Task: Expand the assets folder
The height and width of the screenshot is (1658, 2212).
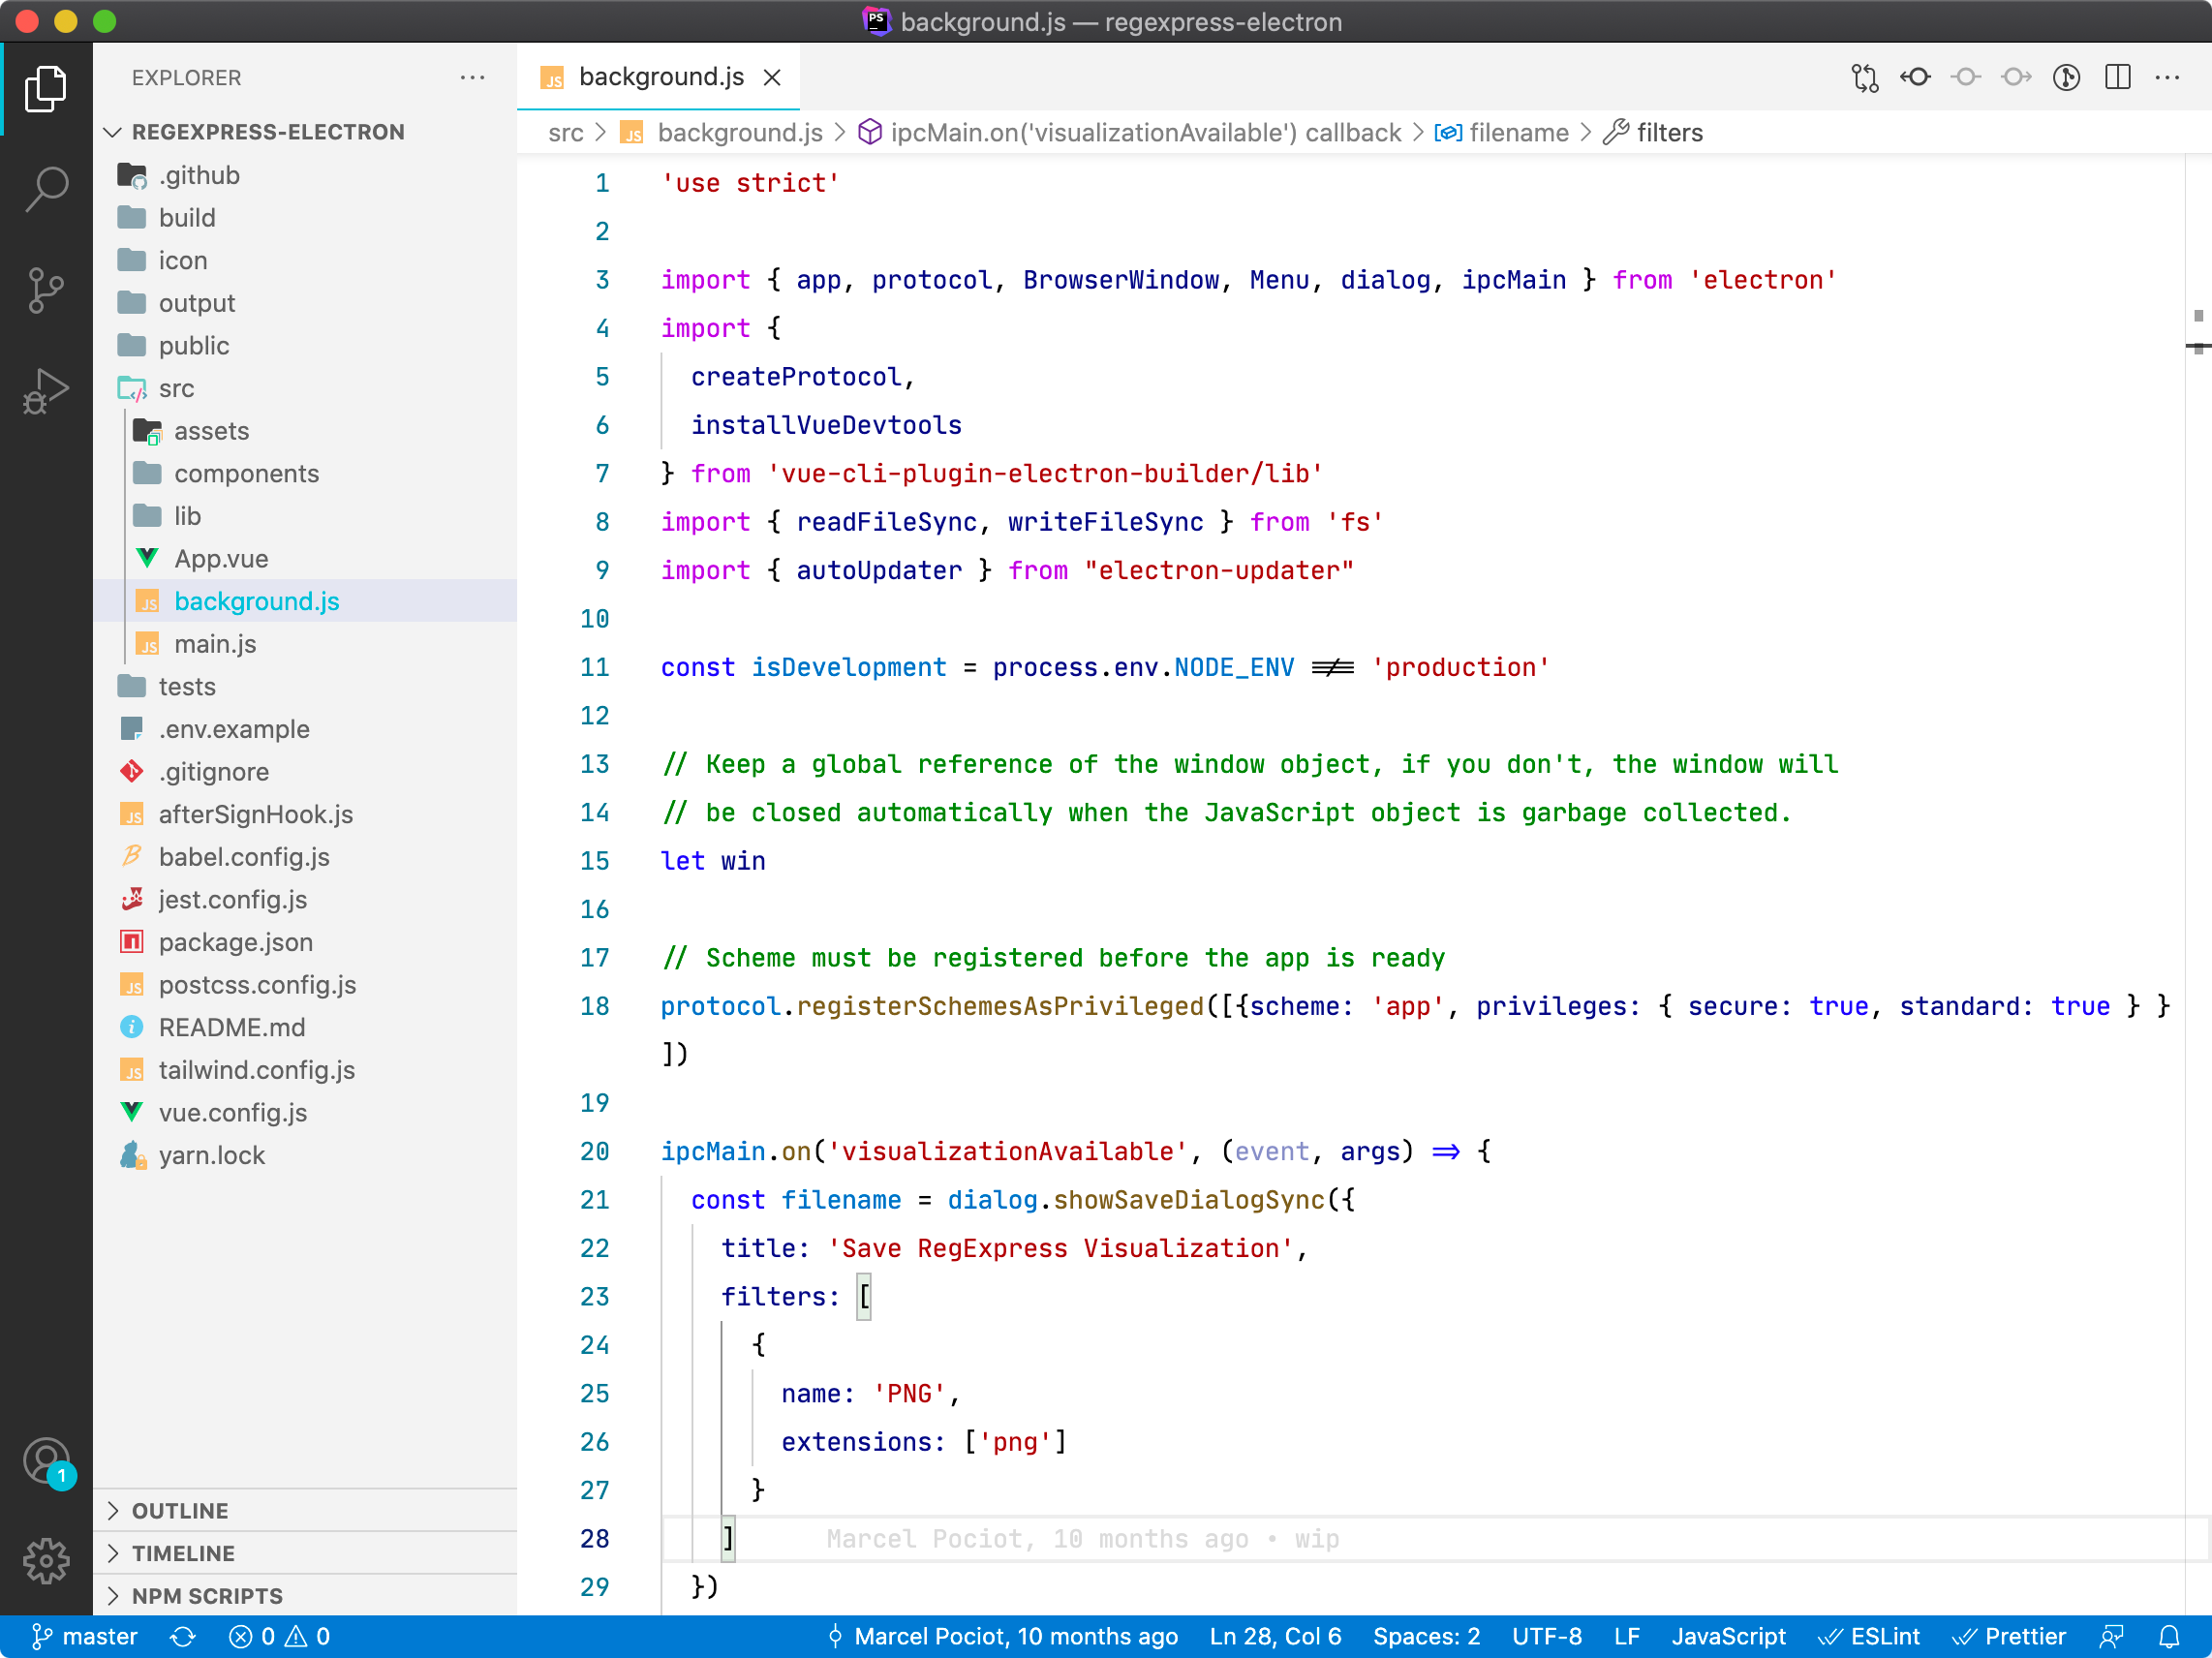Action: point(305,431)
